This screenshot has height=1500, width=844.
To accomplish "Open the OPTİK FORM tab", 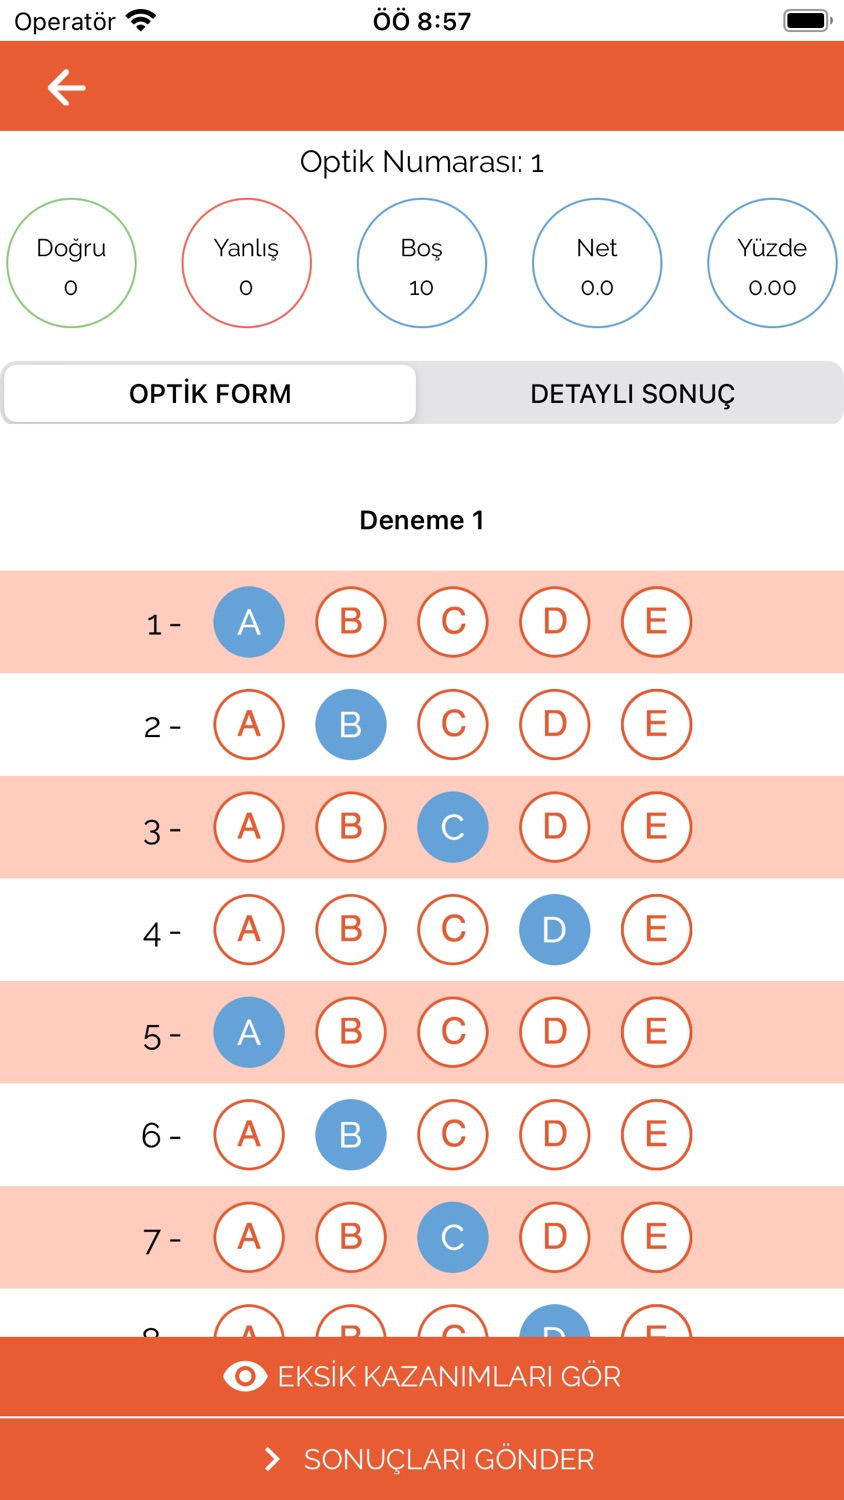I will [x=210, y=393].
